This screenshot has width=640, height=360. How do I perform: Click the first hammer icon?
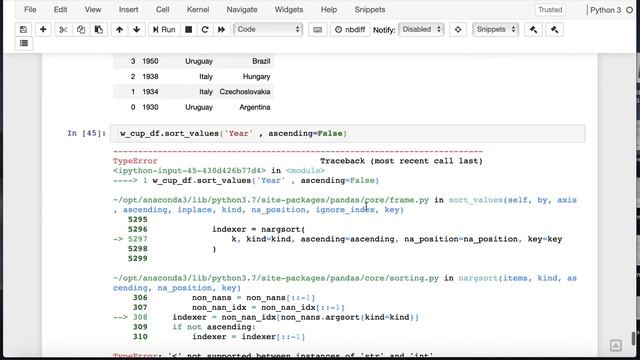click(x=533, y=29)
